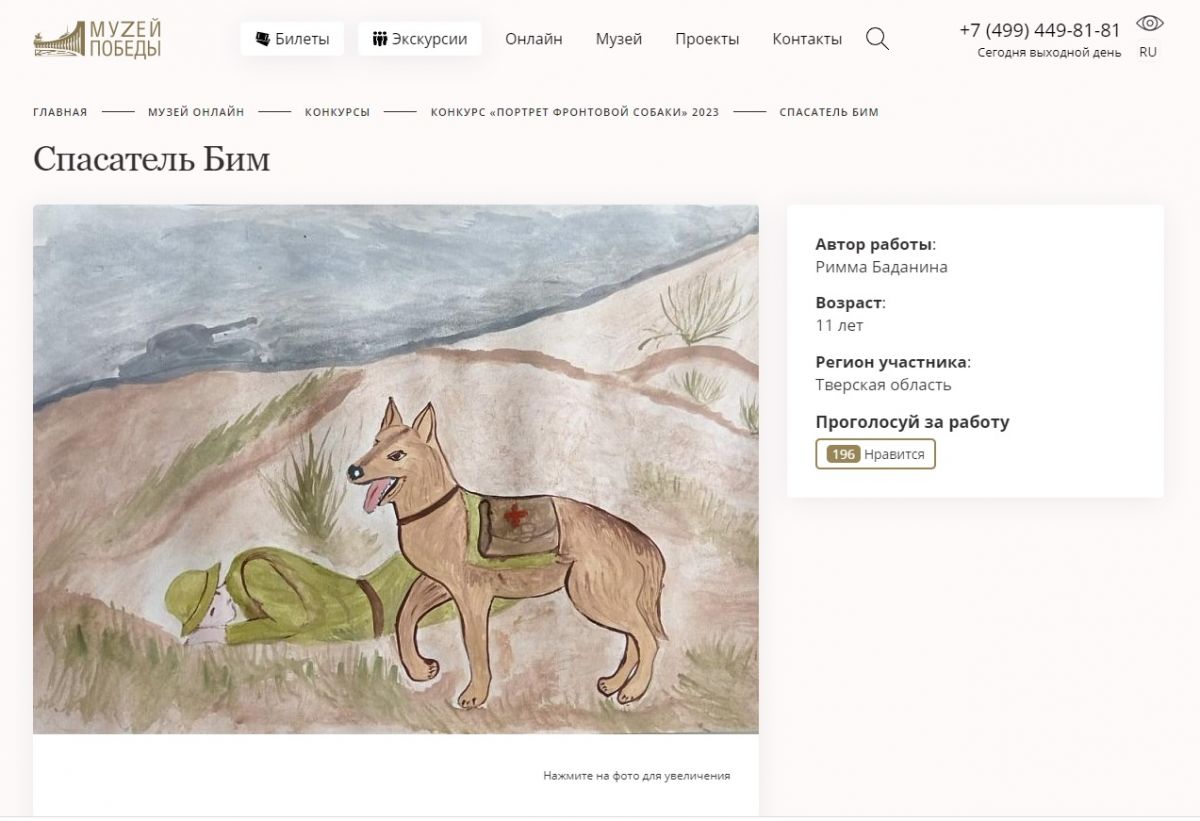This screenshot has width=1200, height=821.
Task: Vote with the Нравится button
Action: pos(894,454)
